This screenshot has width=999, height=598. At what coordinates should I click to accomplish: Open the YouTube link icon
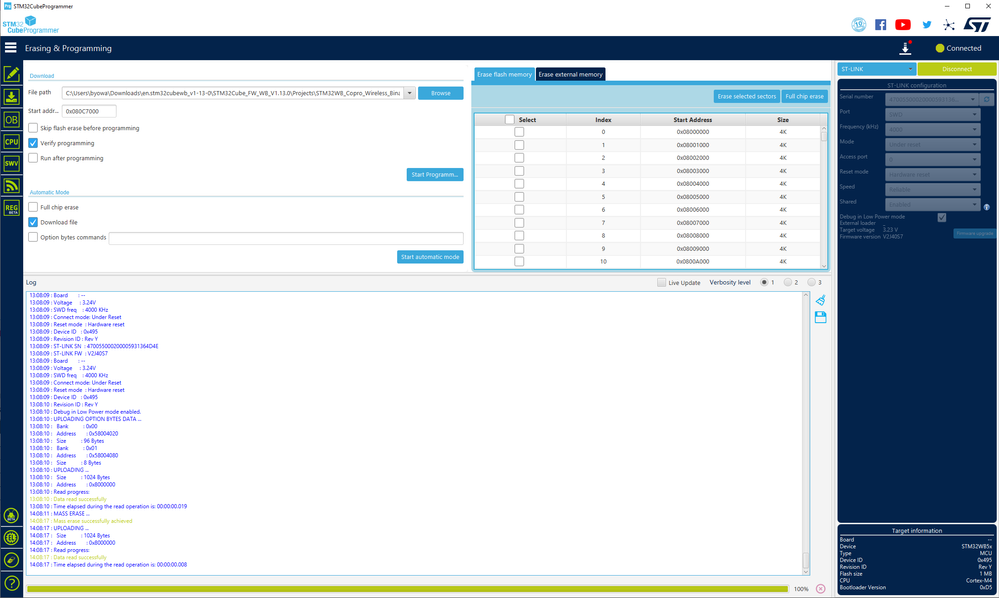(x=903, y=25)
